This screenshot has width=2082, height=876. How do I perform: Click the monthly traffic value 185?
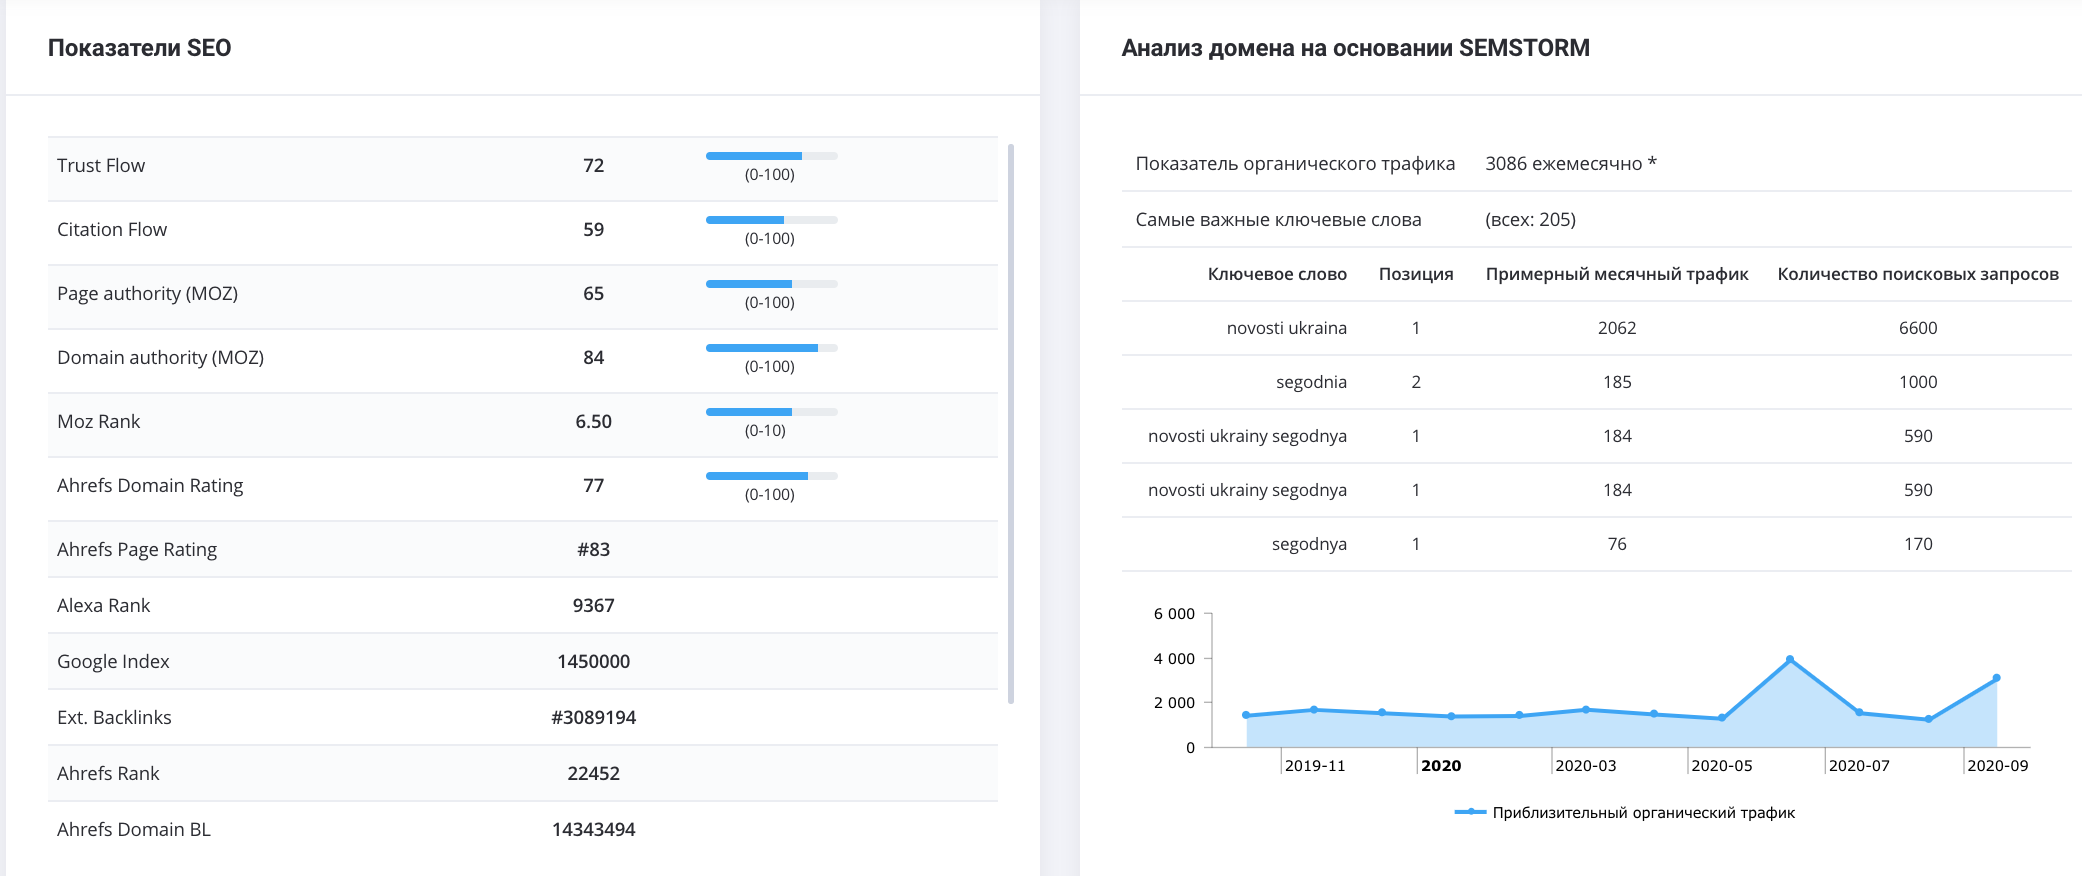tap(1617, 382)
